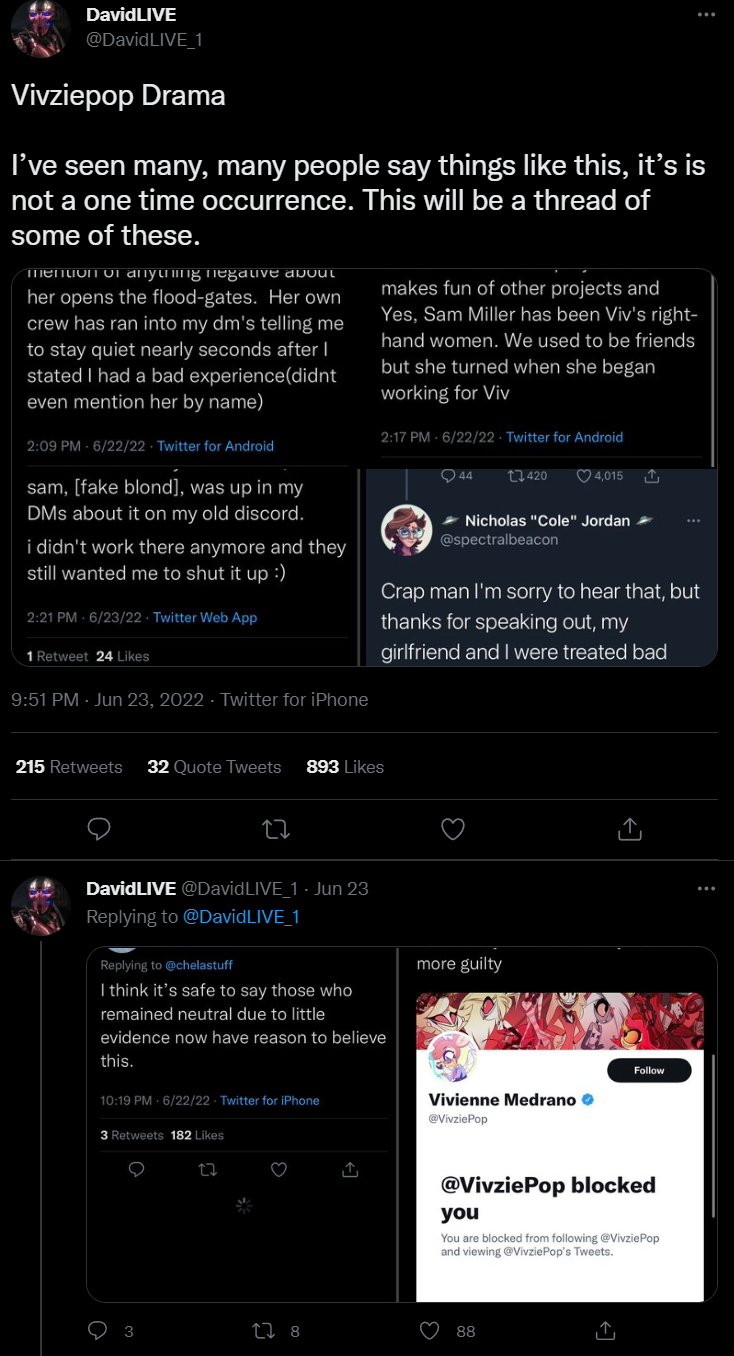View the 215 Retweets list
This screenshot has height=1356, width=734.
tap(69, 767)
